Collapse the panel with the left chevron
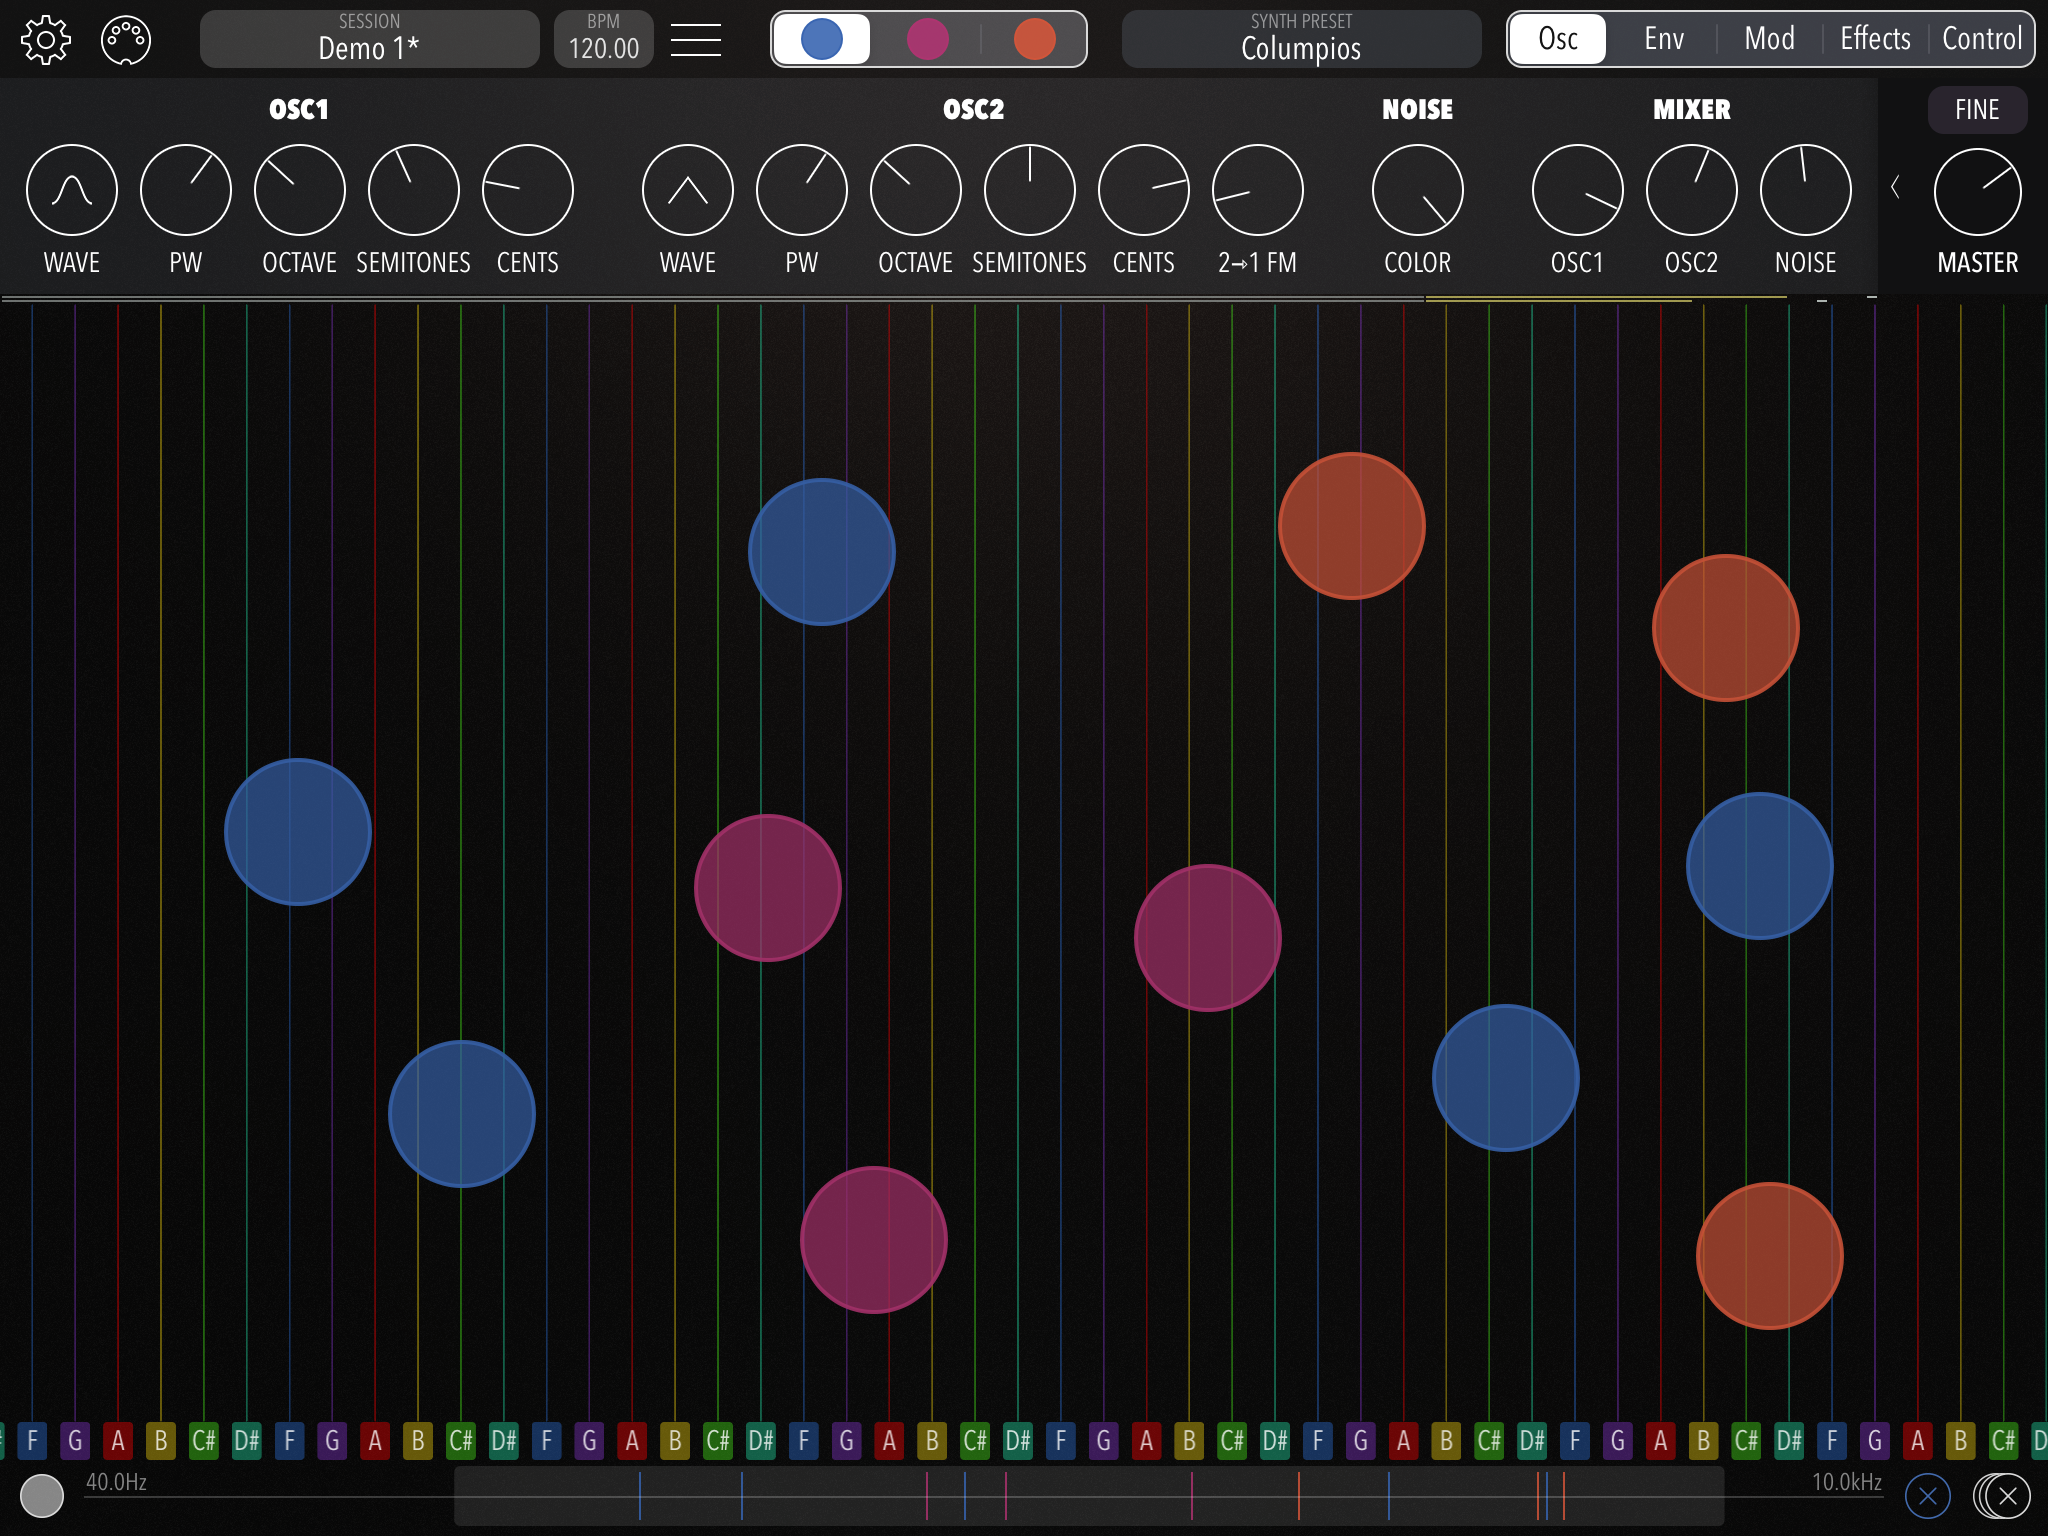 pyautogui.click(x=1895, y=187)
